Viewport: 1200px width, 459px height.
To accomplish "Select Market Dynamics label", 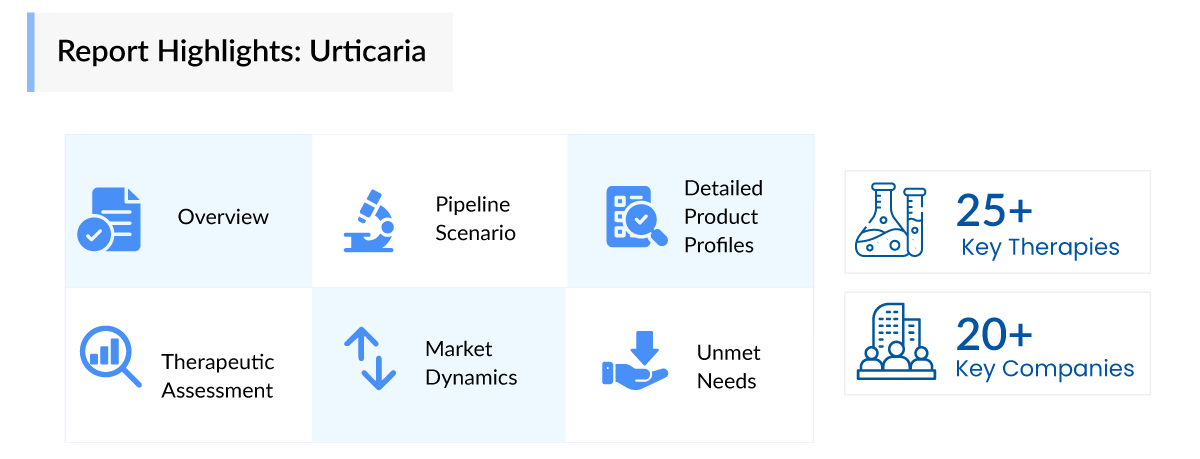I will tap(471, 363).
